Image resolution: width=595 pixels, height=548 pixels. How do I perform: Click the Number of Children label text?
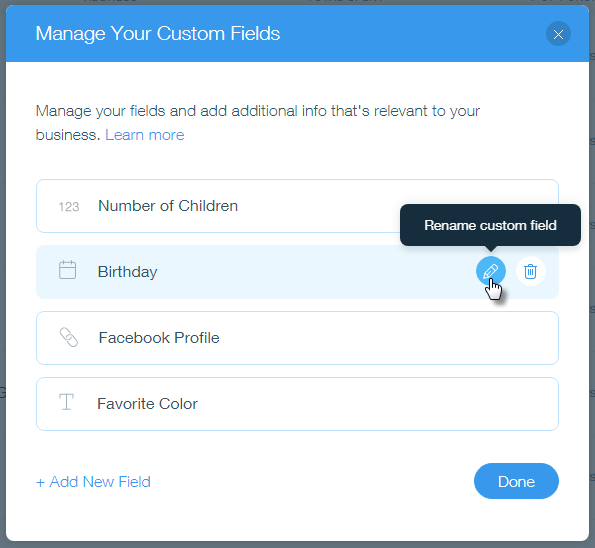168,206
